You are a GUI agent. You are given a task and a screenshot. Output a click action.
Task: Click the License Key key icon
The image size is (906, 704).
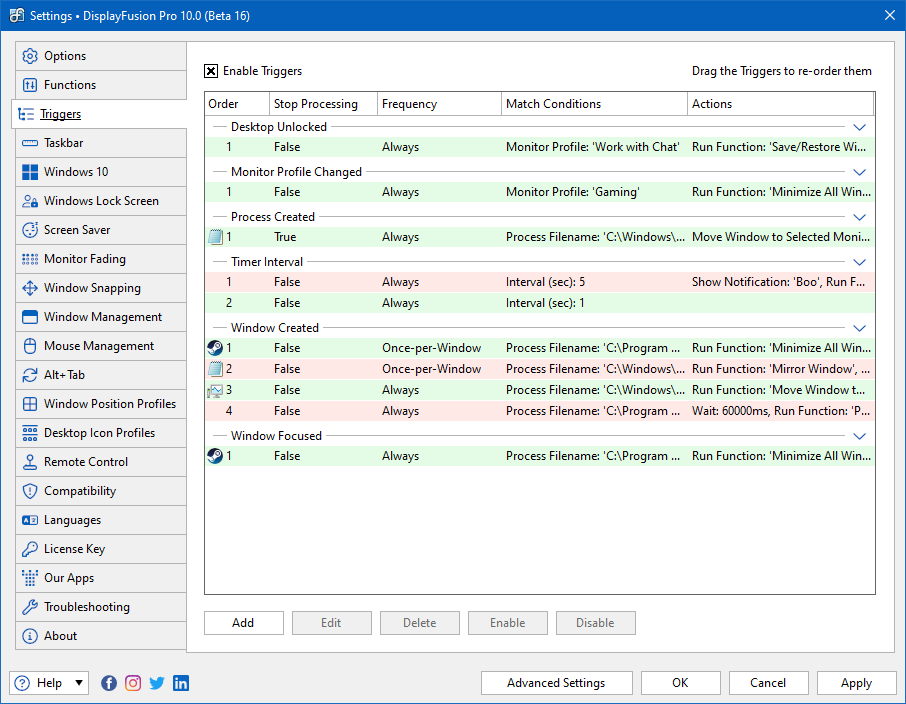pos(29,549)
